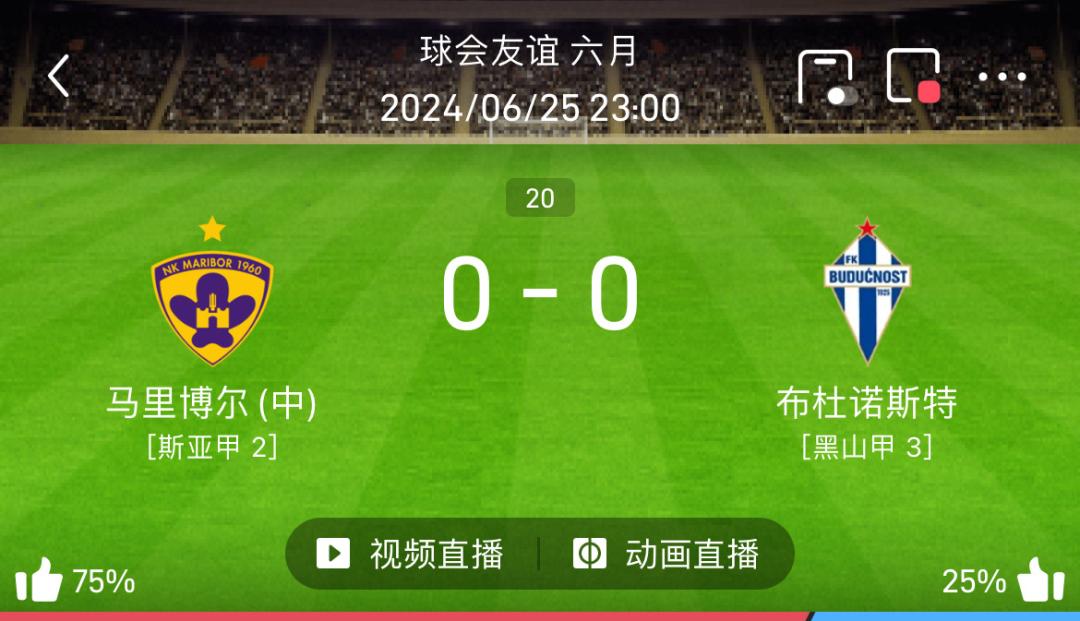
Task: Click the match minute badge 20
Action: (x=540, y=198)
